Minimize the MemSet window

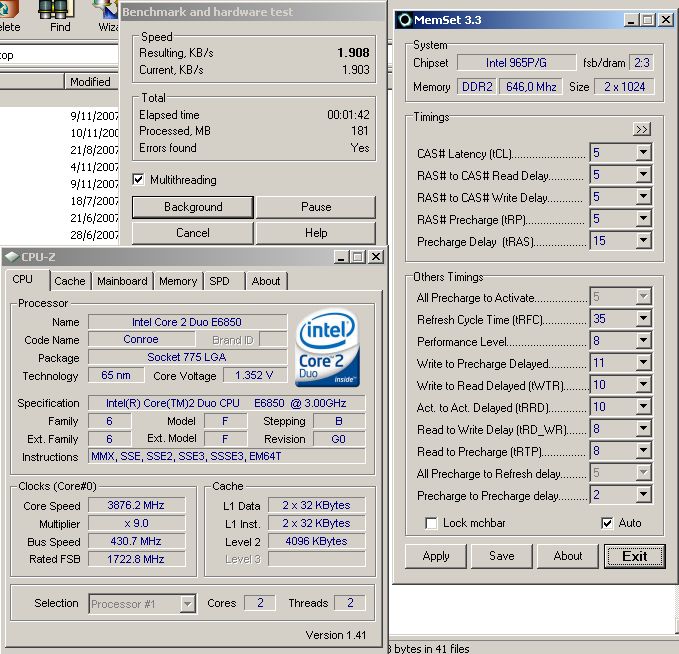[x=632, y=20]
